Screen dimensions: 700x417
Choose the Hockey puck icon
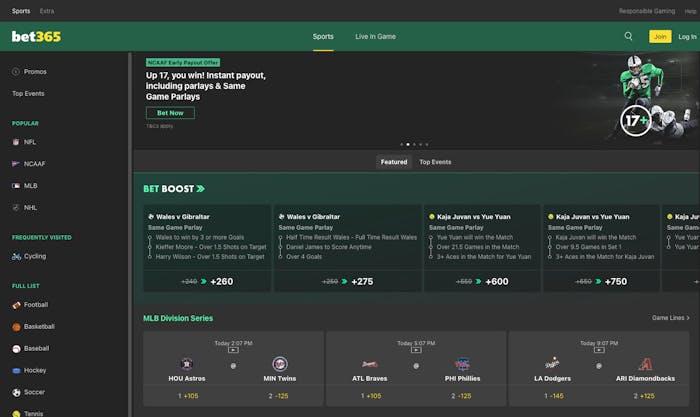click(17, 371)
